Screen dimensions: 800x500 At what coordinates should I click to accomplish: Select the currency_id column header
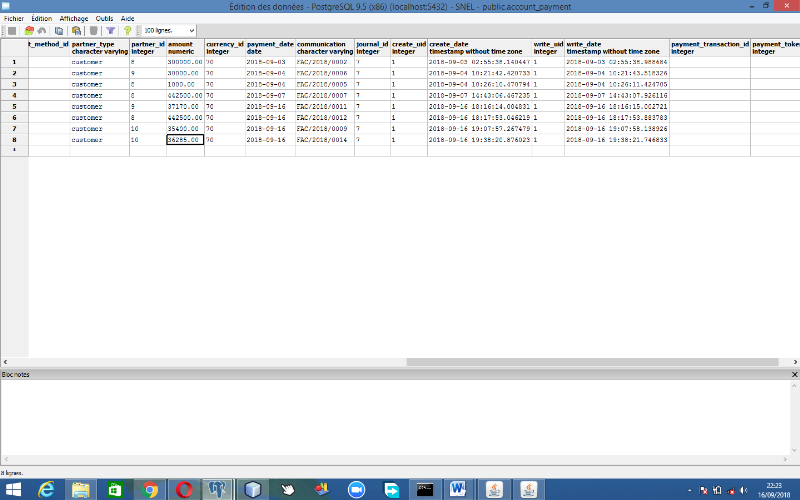pos(225,48)
